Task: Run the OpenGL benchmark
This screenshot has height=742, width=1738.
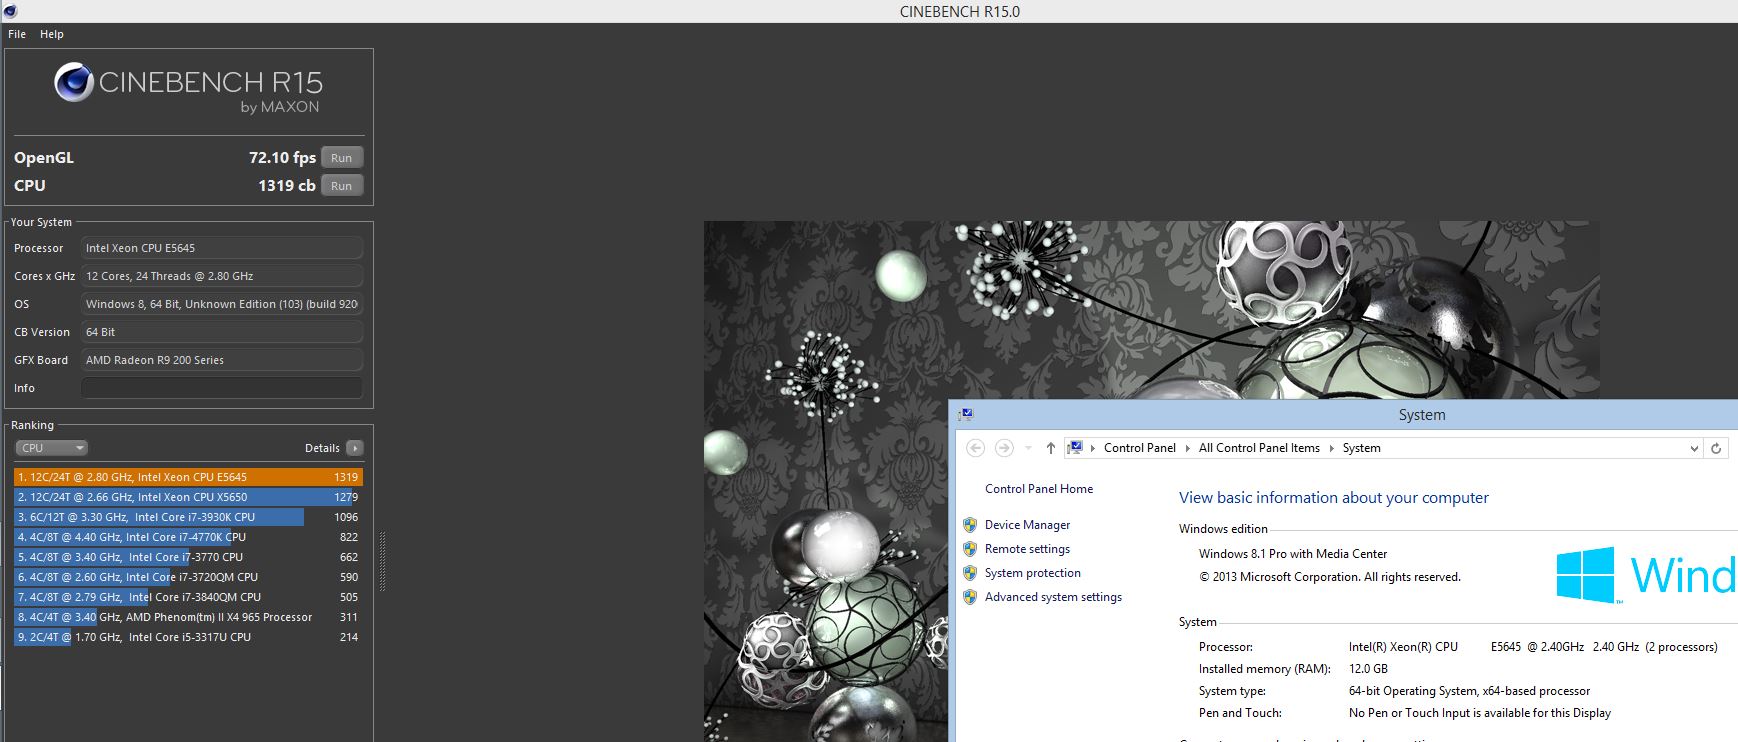Action: point(342,158)
